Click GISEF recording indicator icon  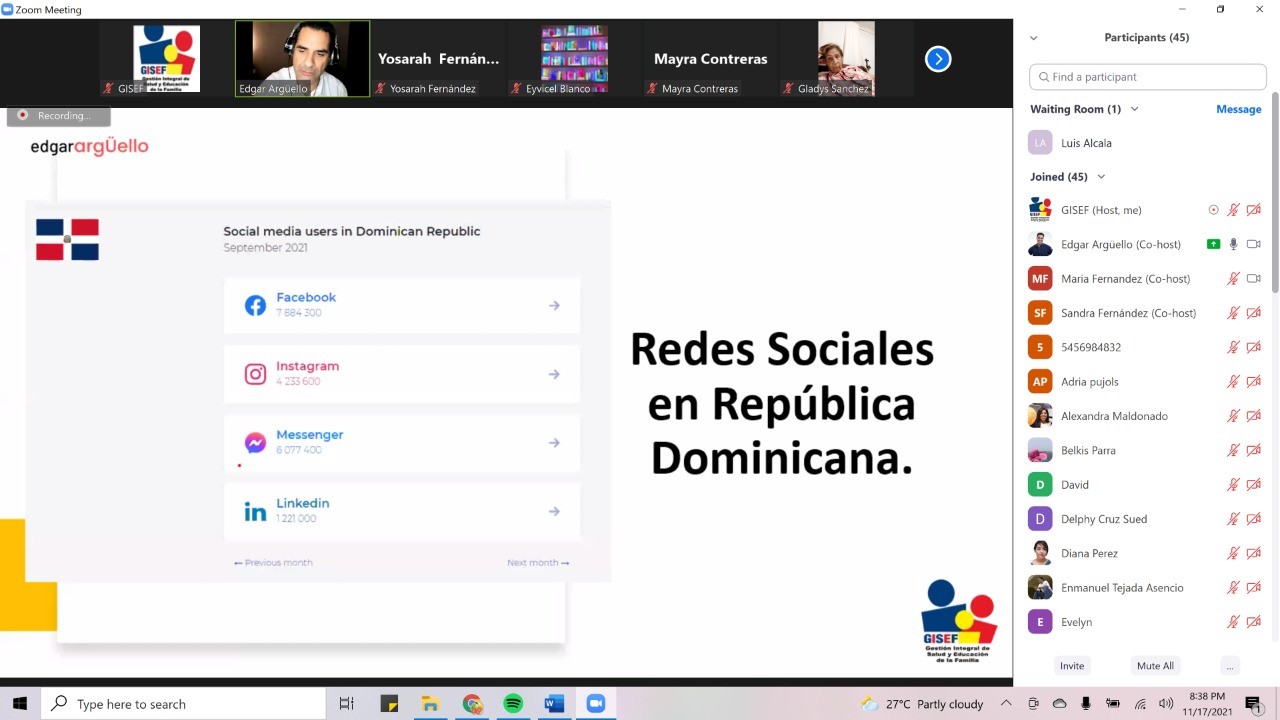pos(1214,210)
